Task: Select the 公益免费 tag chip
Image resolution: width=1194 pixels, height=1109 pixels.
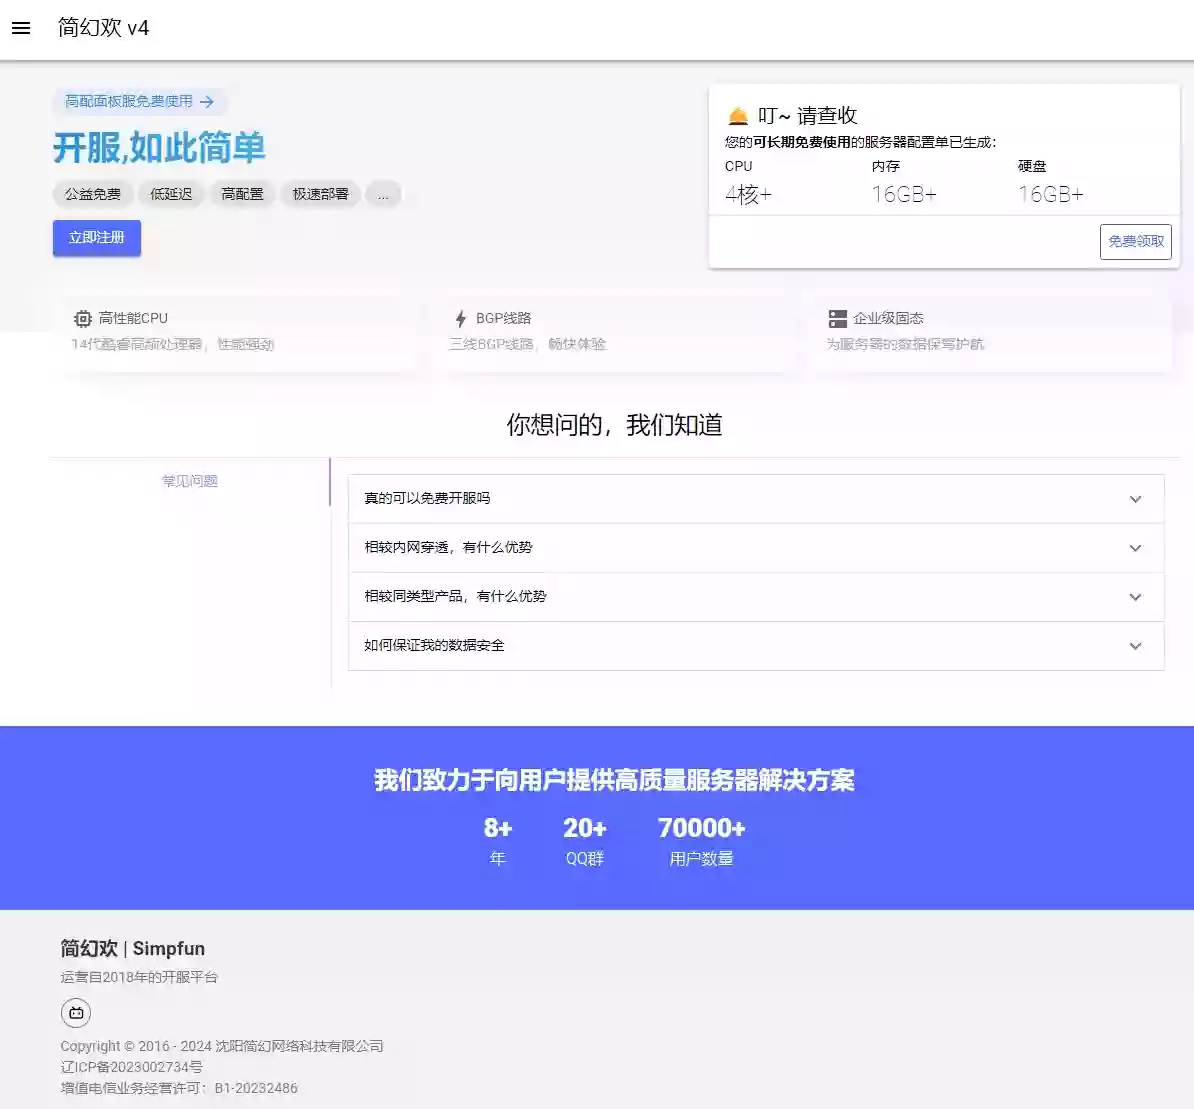Action: tap(92, 194)
